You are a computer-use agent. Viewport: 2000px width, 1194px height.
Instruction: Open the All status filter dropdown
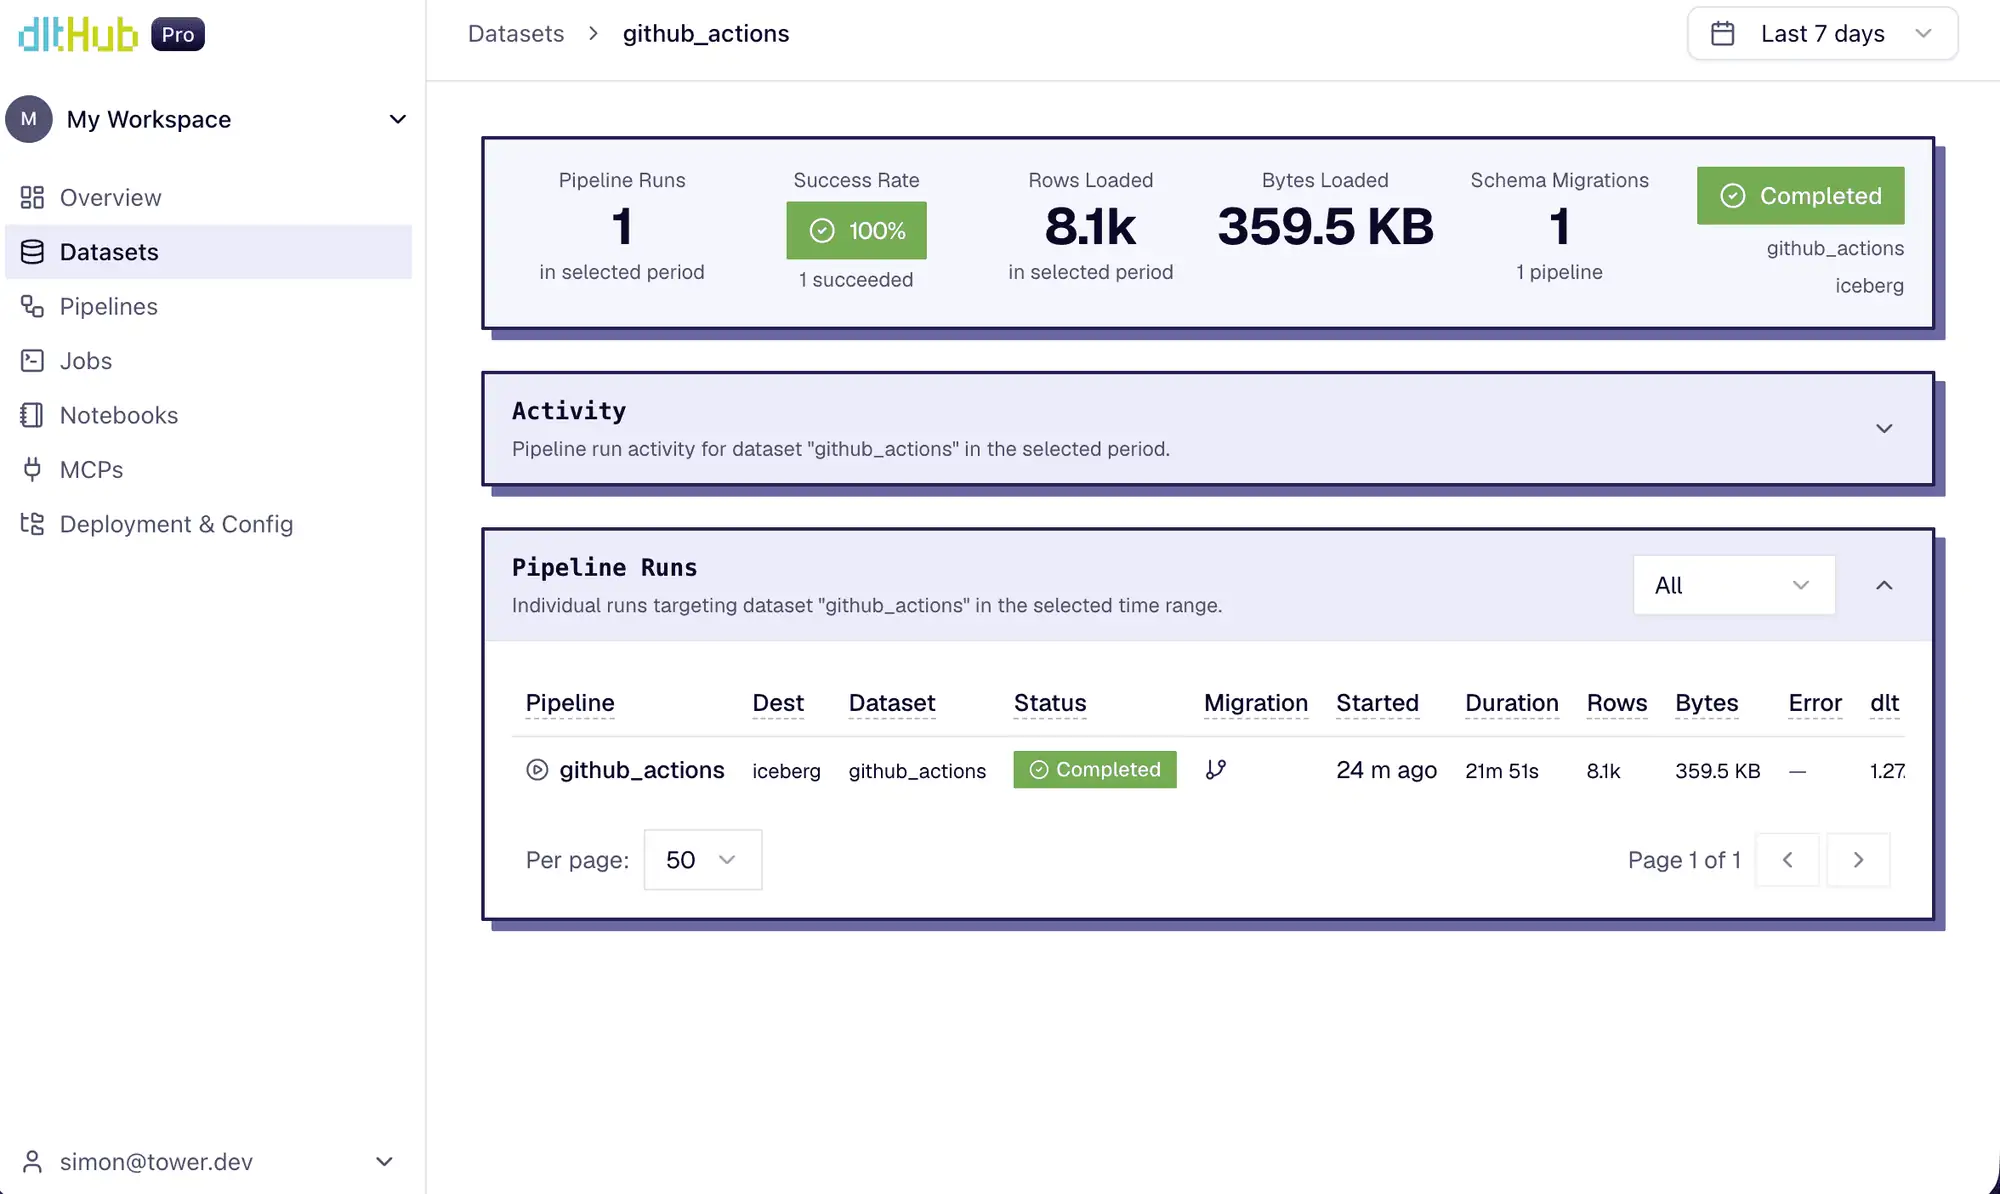pos(1734,585)
